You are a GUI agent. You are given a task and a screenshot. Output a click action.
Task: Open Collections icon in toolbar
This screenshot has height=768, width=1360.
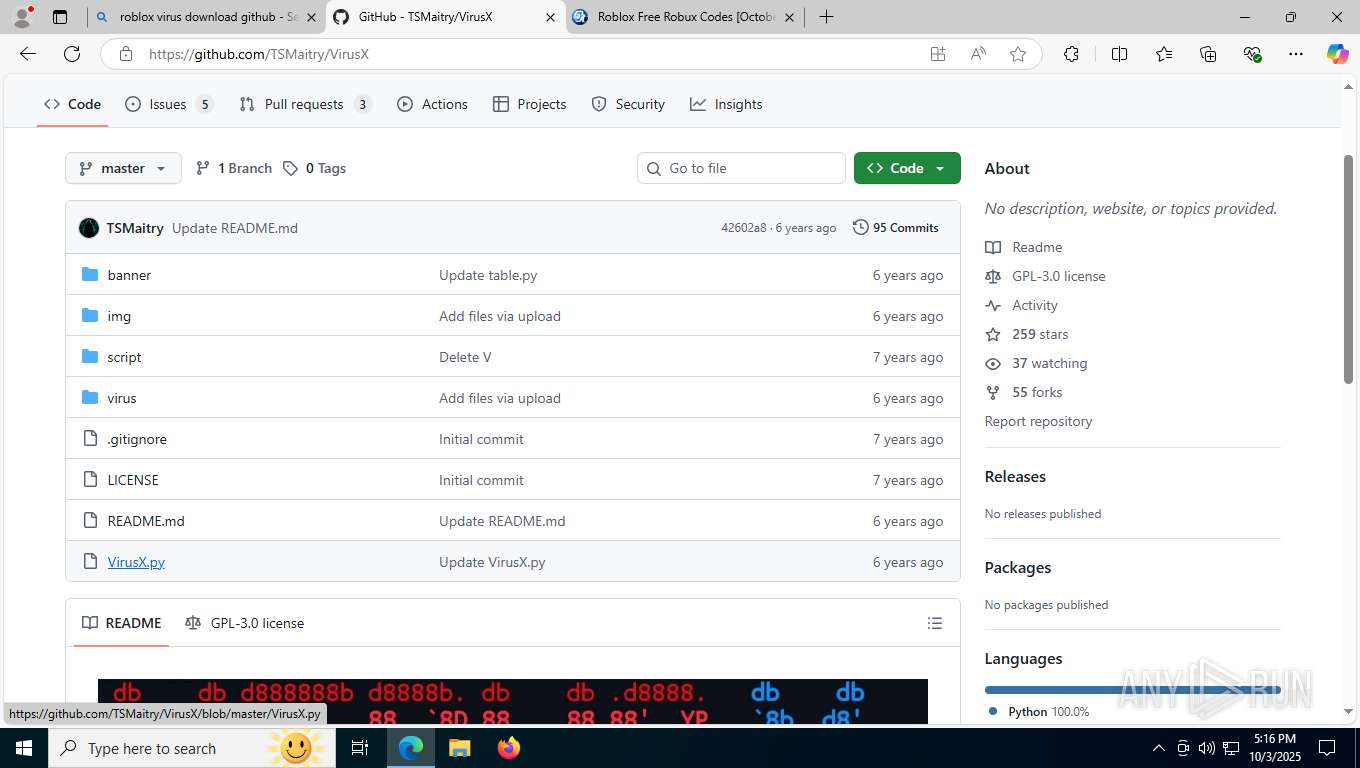click(1208, 54)
